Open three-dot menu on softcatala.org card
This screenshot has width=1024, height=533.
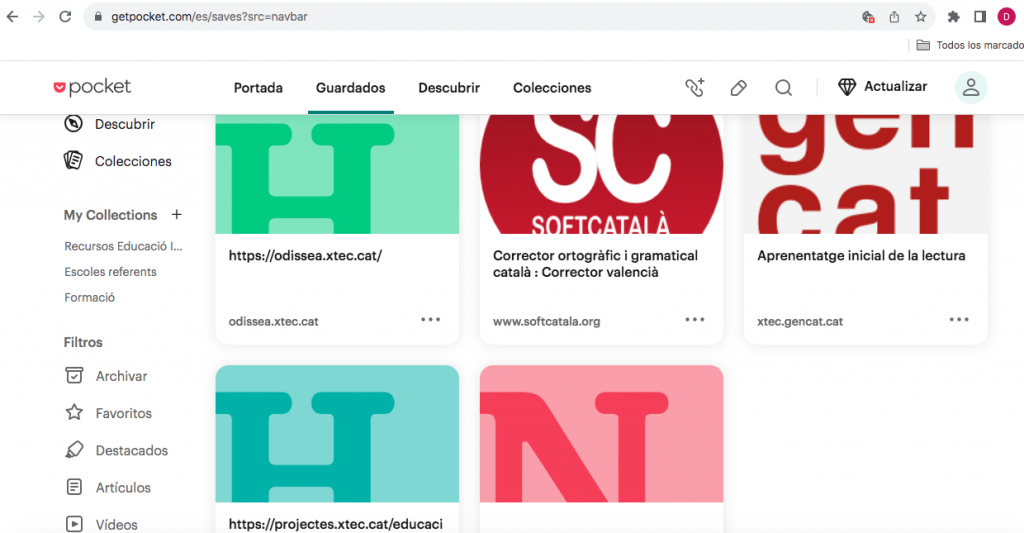pyautogui.click(x=695, y=320)
